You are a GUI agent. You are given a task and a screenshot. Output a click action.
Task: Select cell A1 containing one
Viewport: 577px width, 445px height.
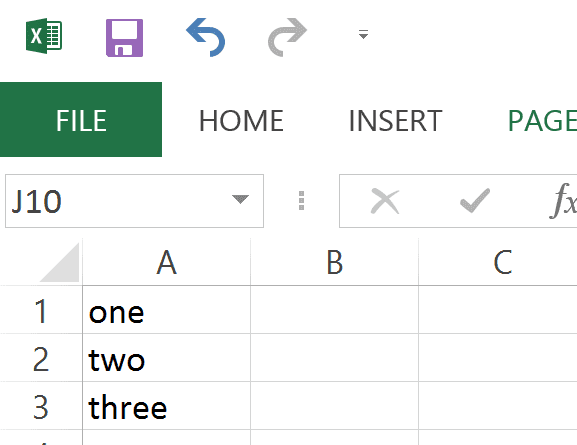coord(166,310)
